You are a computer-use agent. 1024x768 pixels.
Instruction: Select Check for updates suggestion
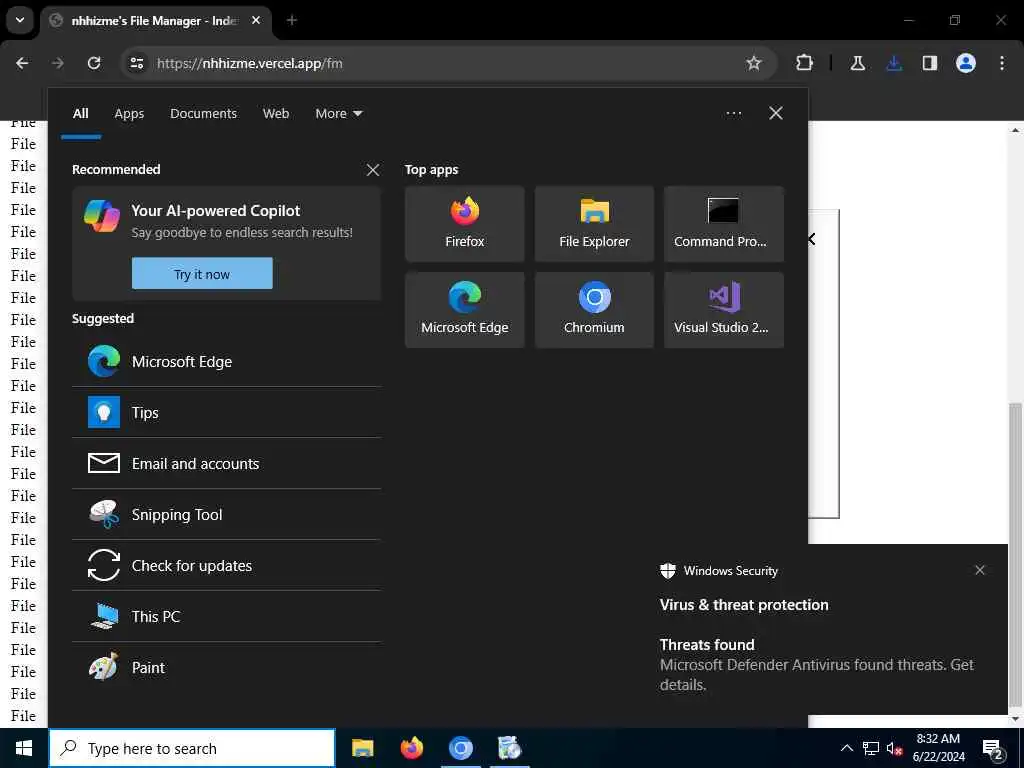[226, 566]
